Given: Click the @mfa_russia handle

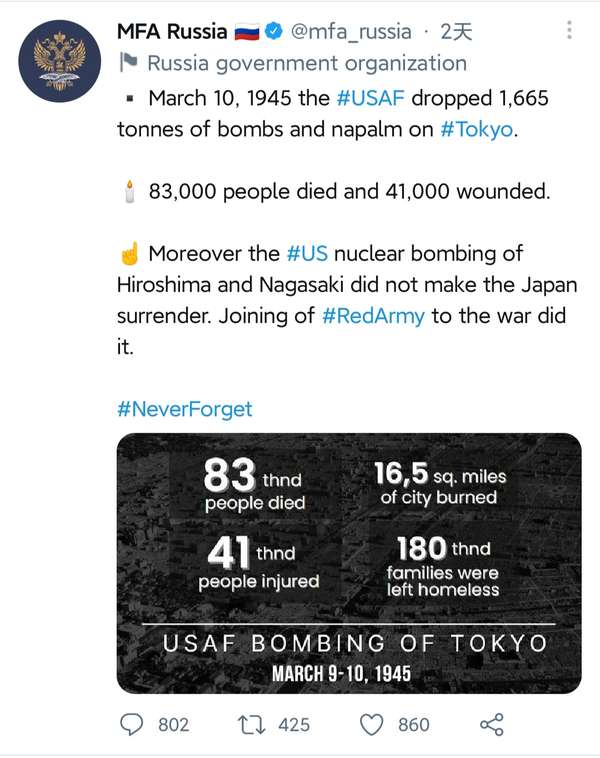Looking at the screenshot, I should 351,32.
